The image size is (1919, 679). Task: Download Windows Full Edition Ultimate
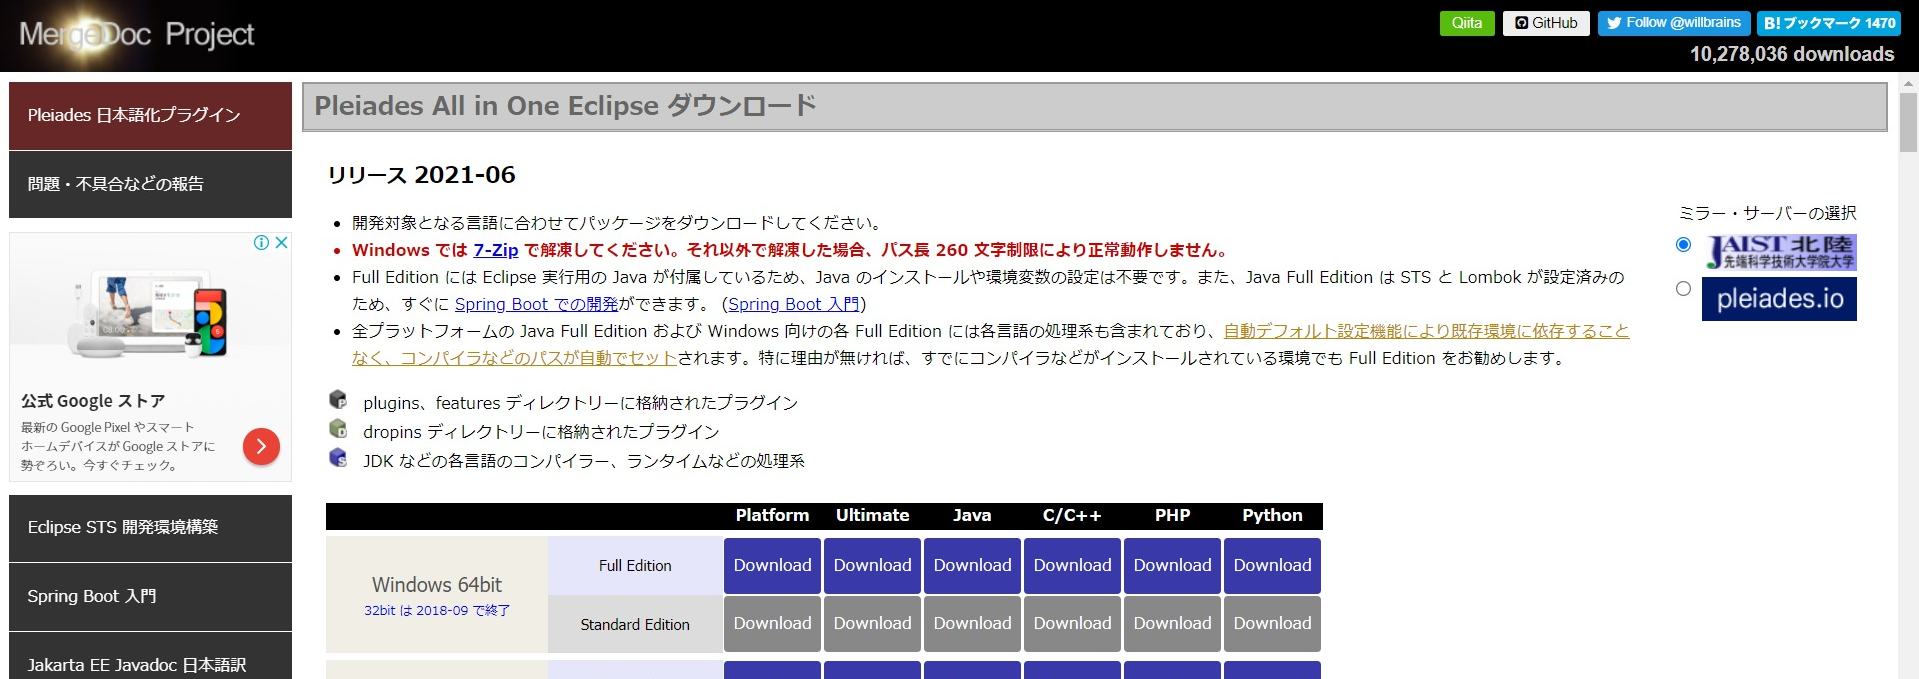(x=872, y=566)
